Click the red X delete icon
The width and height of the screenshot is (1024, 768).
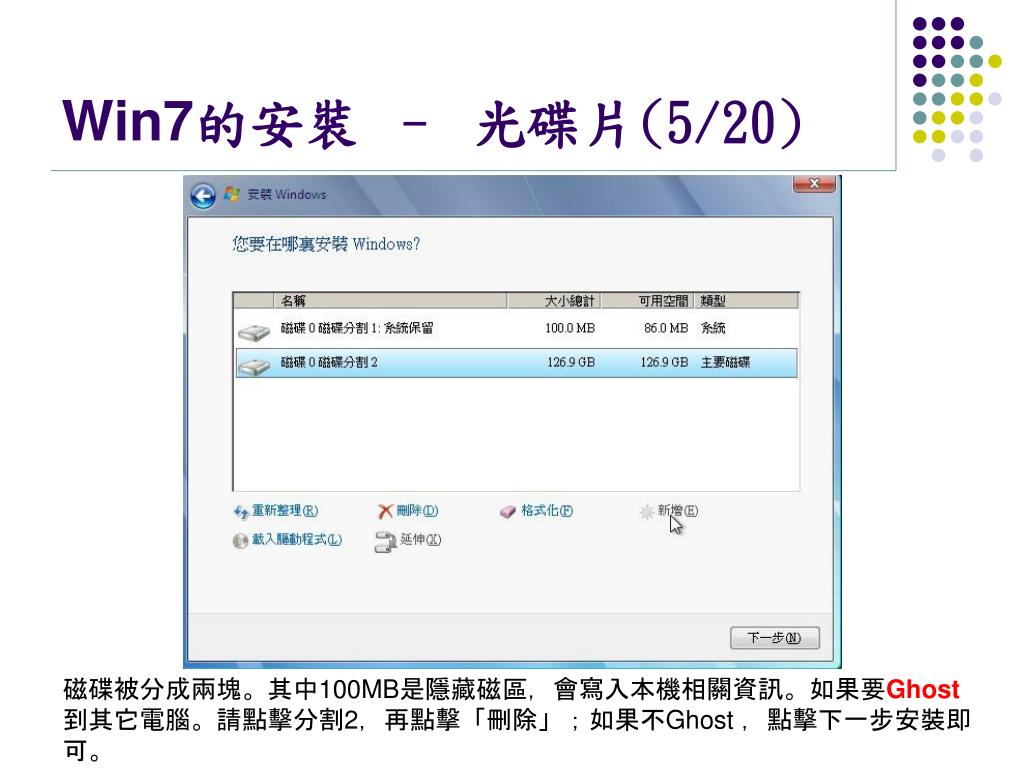coord(386,511)
